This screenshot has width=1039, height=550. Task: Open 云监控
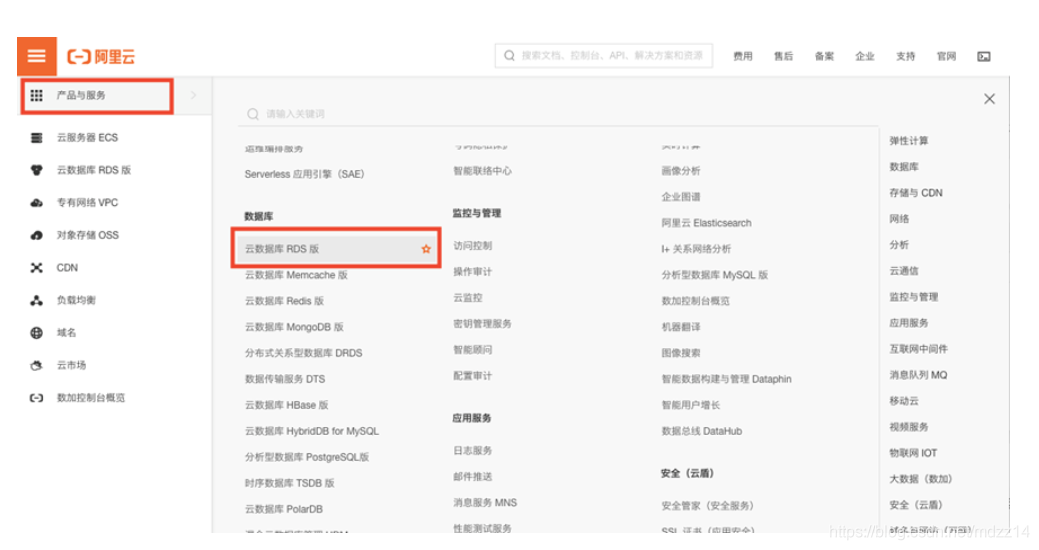(x=468, y=298)
